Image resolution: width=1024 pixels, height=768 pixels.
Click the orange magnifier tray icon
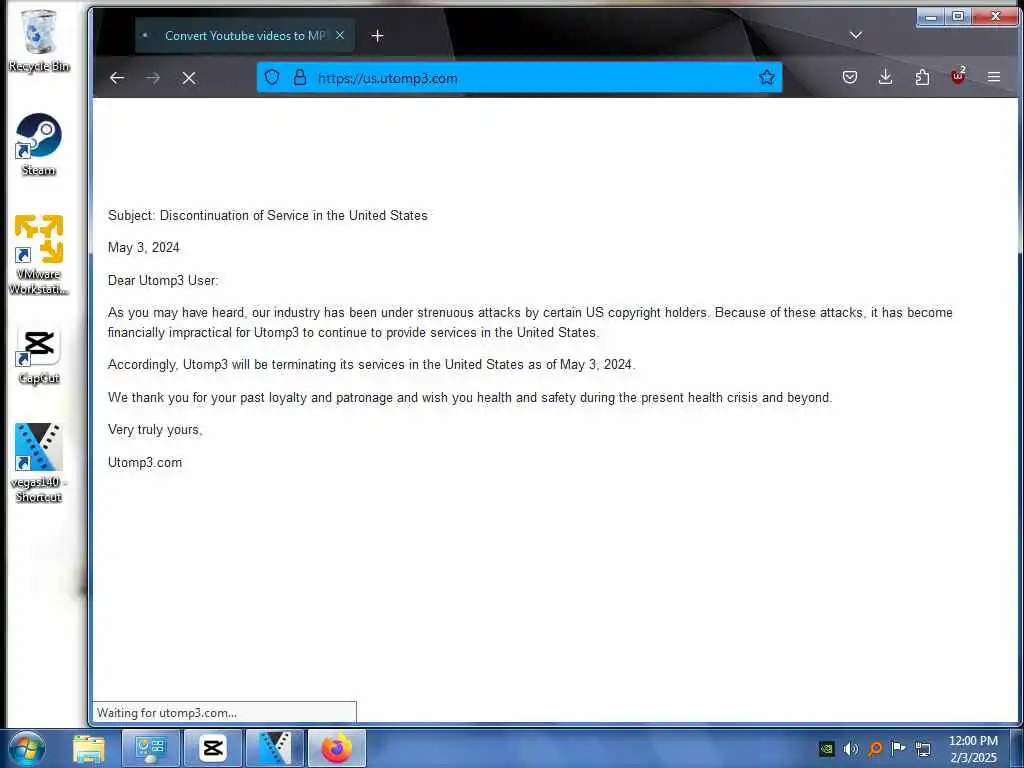(x=875, y=749)
